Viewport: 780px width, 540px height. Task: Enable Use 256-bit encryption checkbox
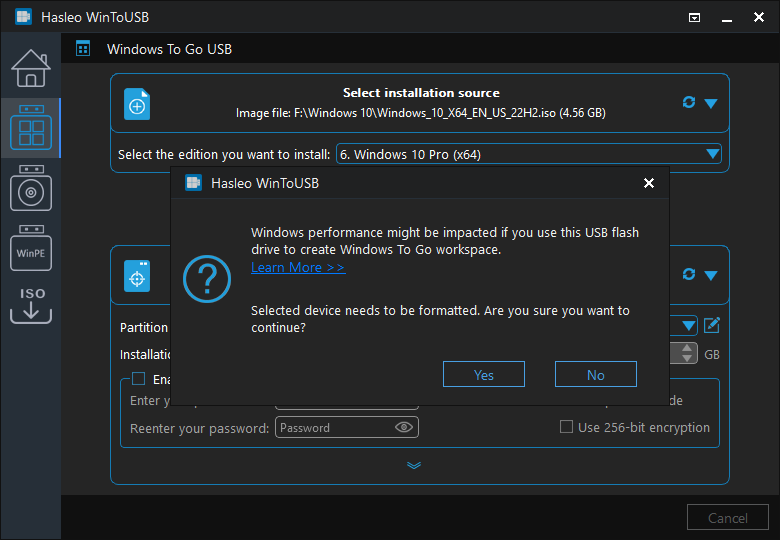click(x=566, y=427)
